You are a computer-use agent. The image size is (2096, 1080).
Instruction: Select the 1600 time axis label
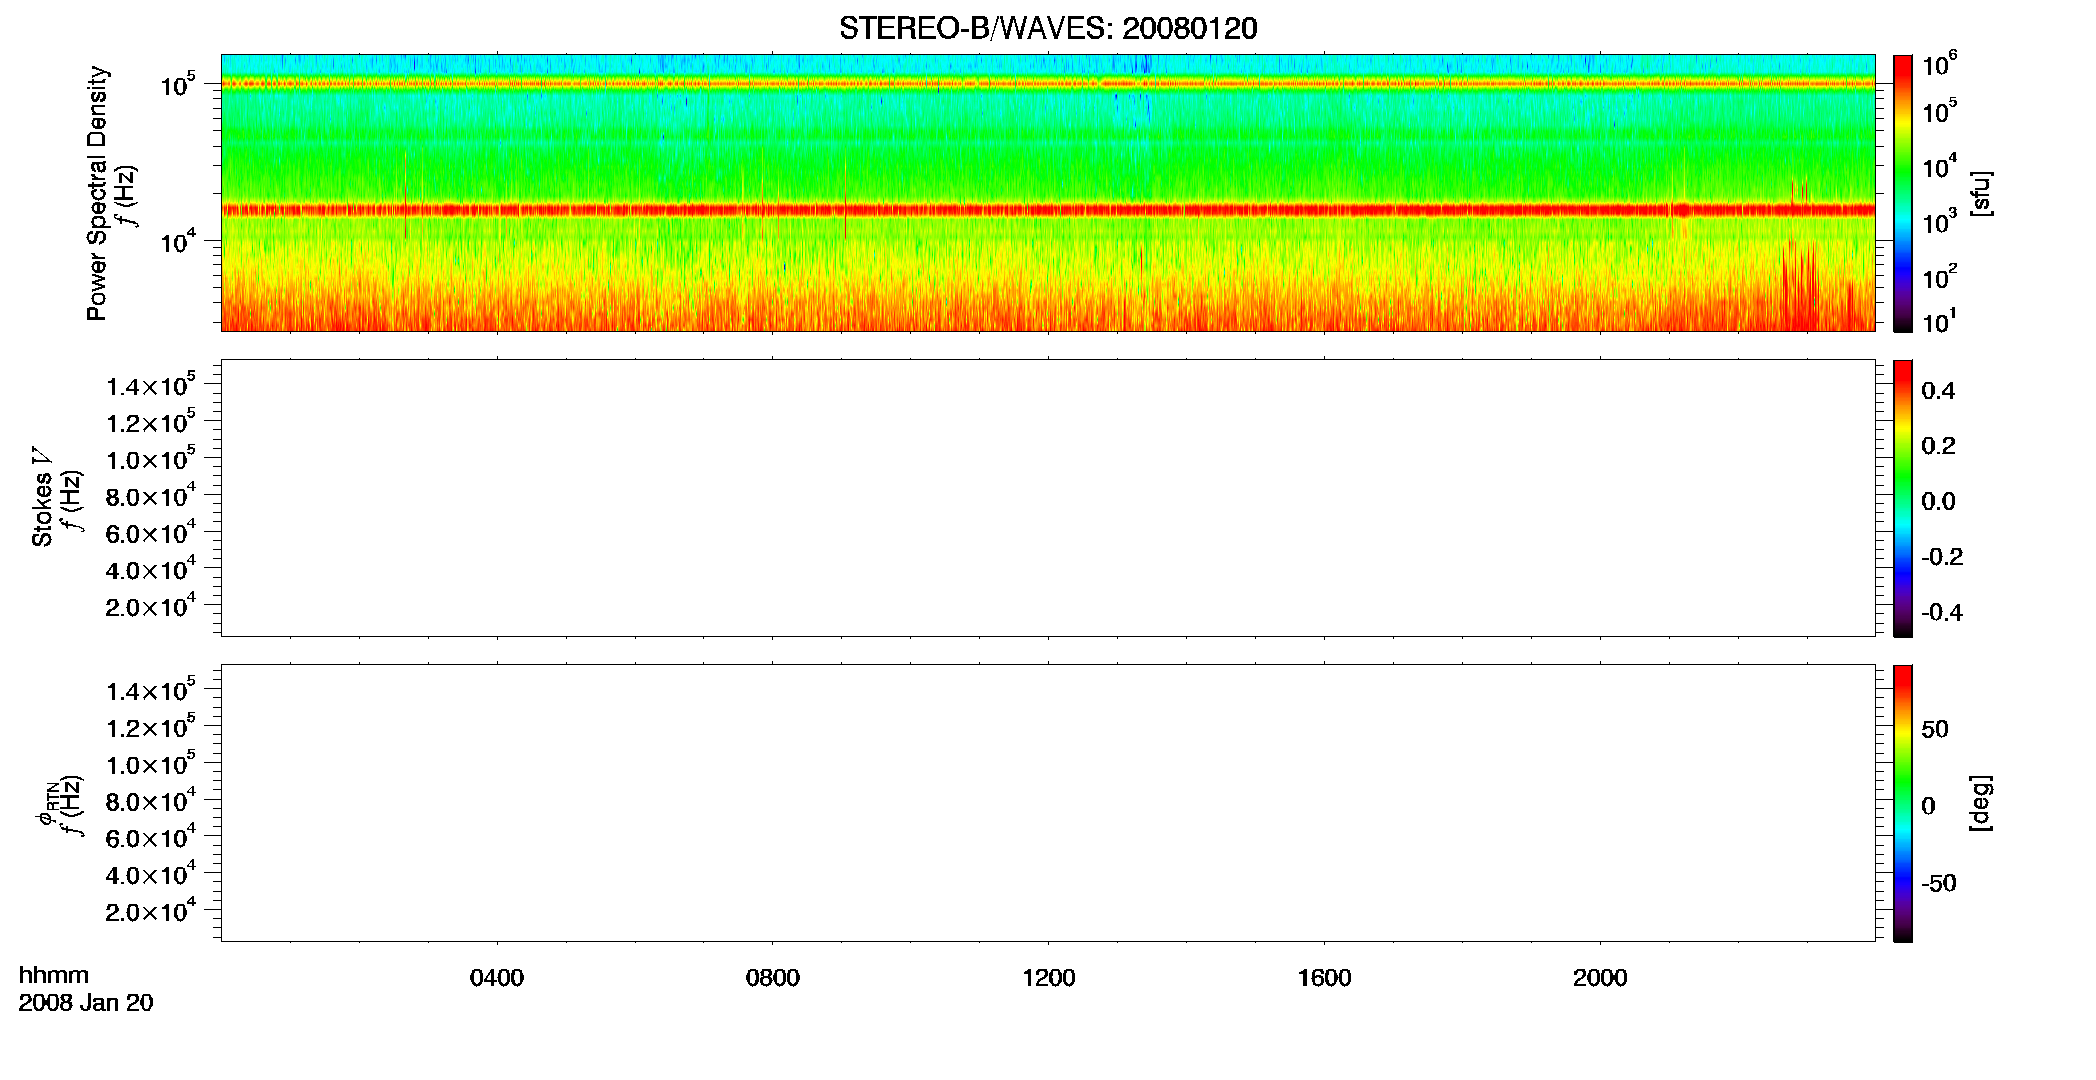pos(1324,978)
